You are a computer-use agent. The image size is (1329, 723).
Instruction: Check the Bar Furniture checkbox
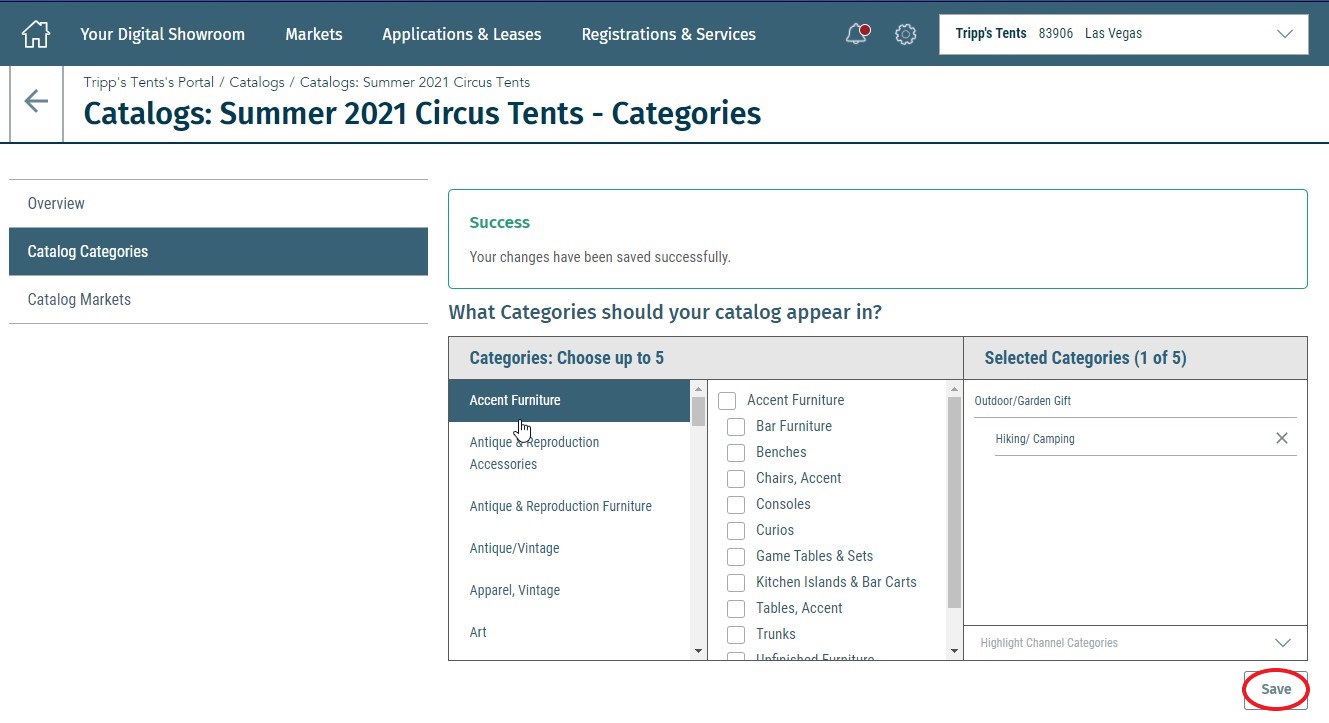[x=736, y=427]
